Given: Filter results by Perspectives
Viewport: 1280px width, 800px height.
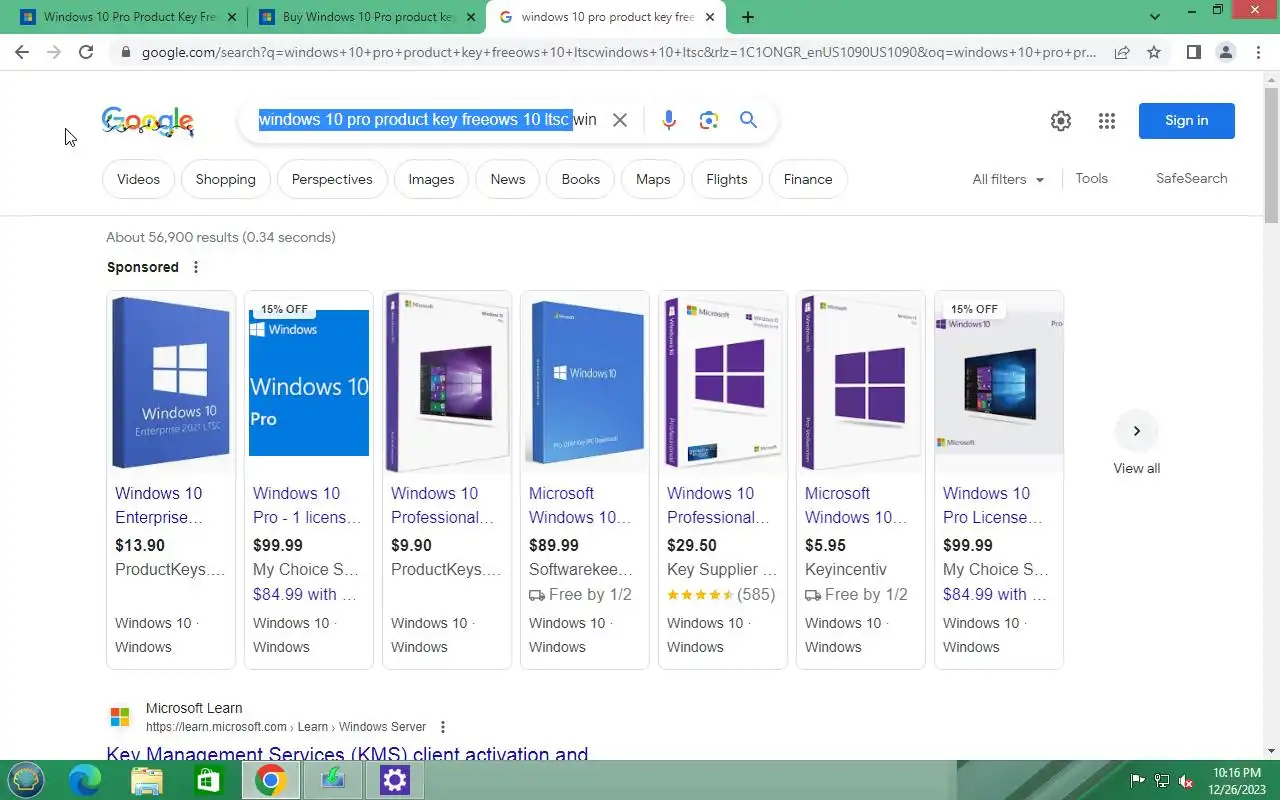Looking at the screenshot, I should 332,179.
